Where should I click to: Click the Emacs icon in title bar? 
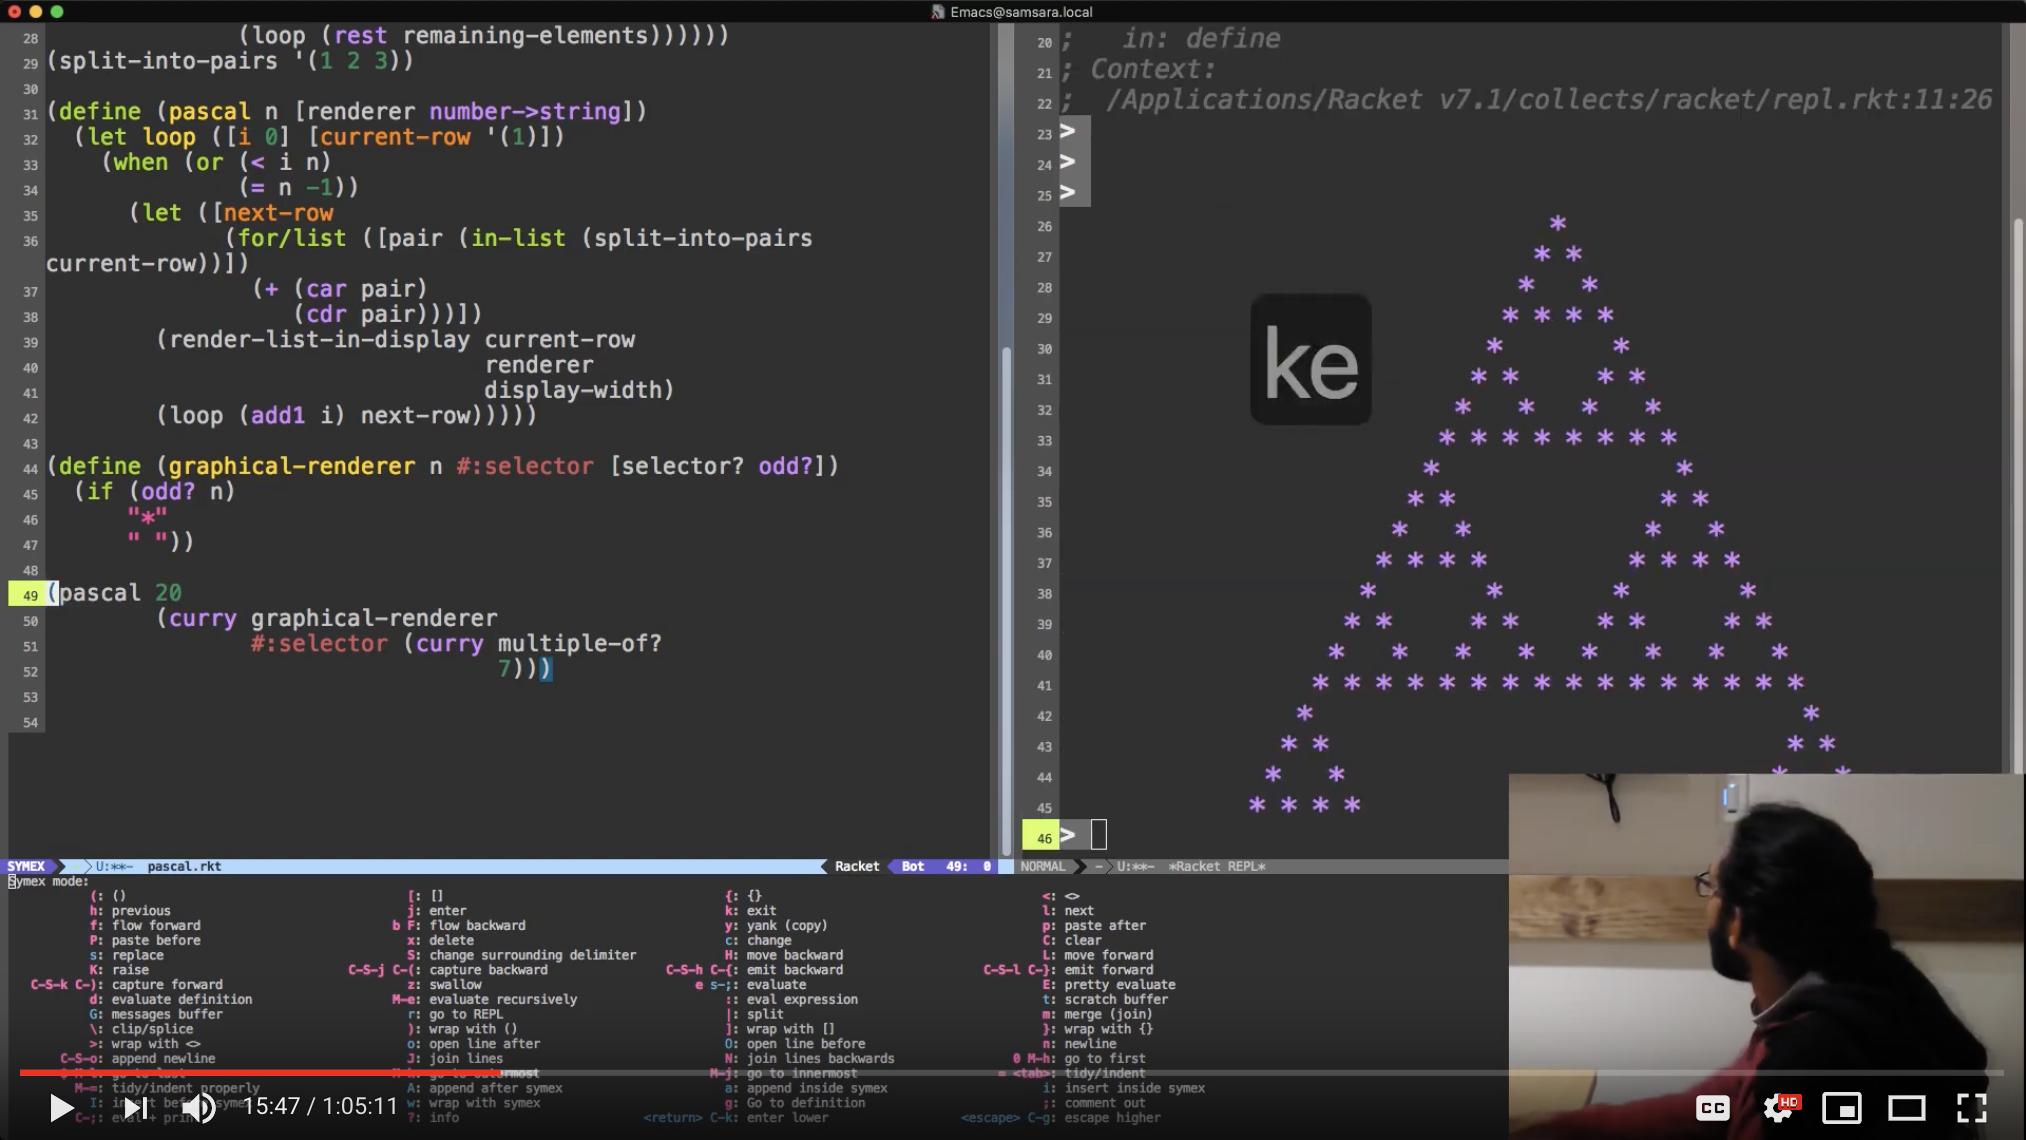[x=937, y=12]
